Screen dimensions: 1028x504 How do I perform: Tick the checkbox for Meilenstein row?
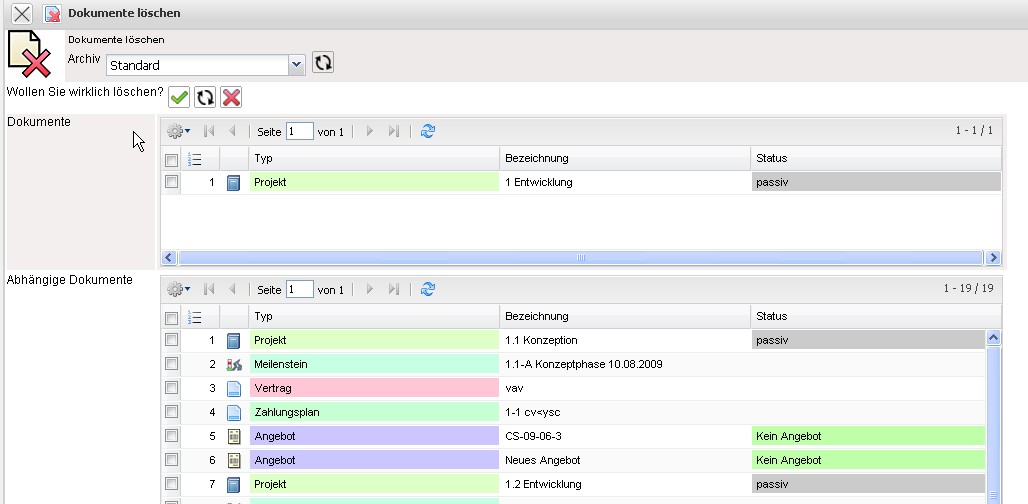click(x=171, y=364)
